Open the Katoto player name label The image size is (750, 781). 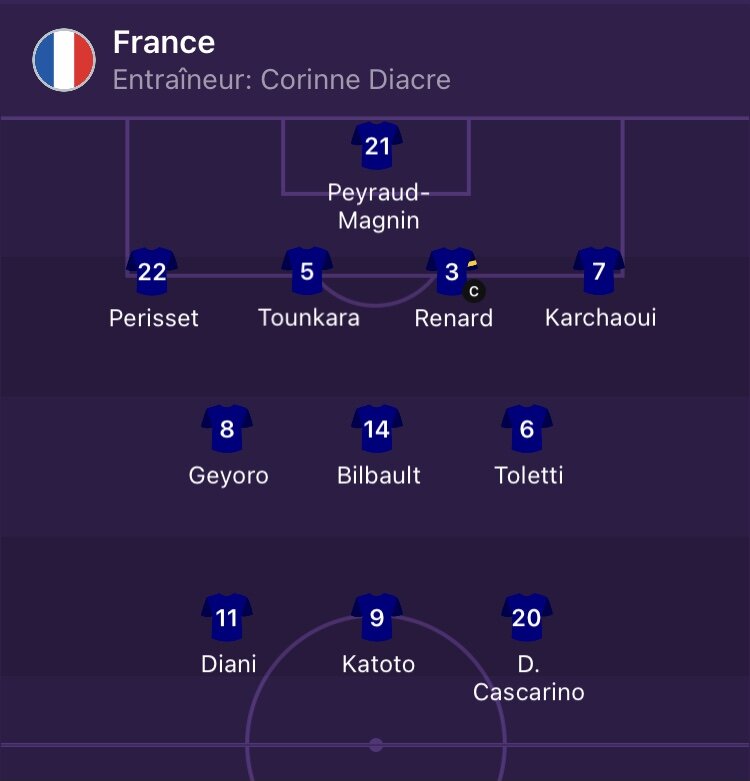click(x=378, y=664)
